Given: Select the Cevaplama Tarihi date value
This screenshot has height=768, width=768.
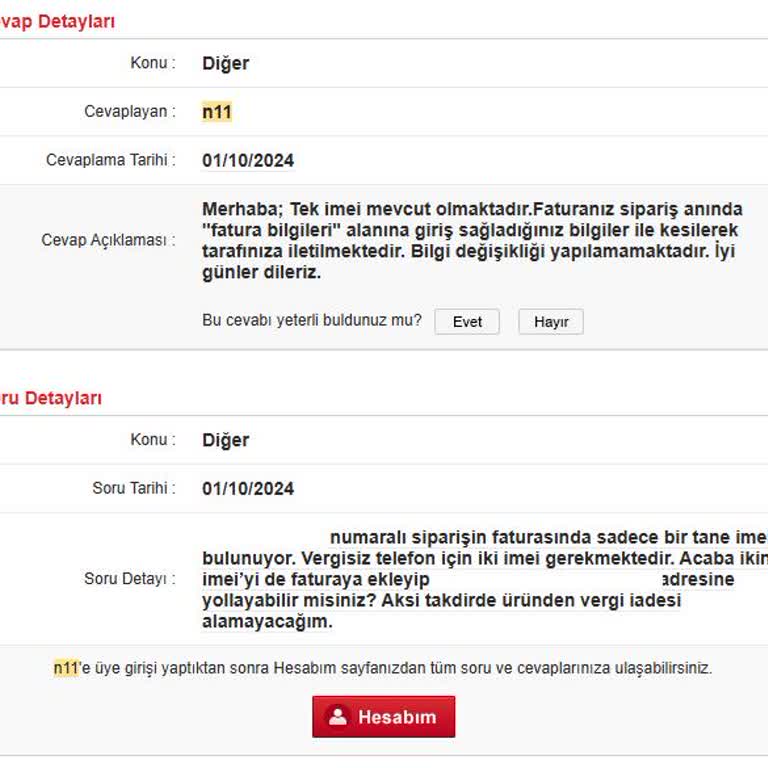Looking at the screenshot, I should click(x=248, y=161).
